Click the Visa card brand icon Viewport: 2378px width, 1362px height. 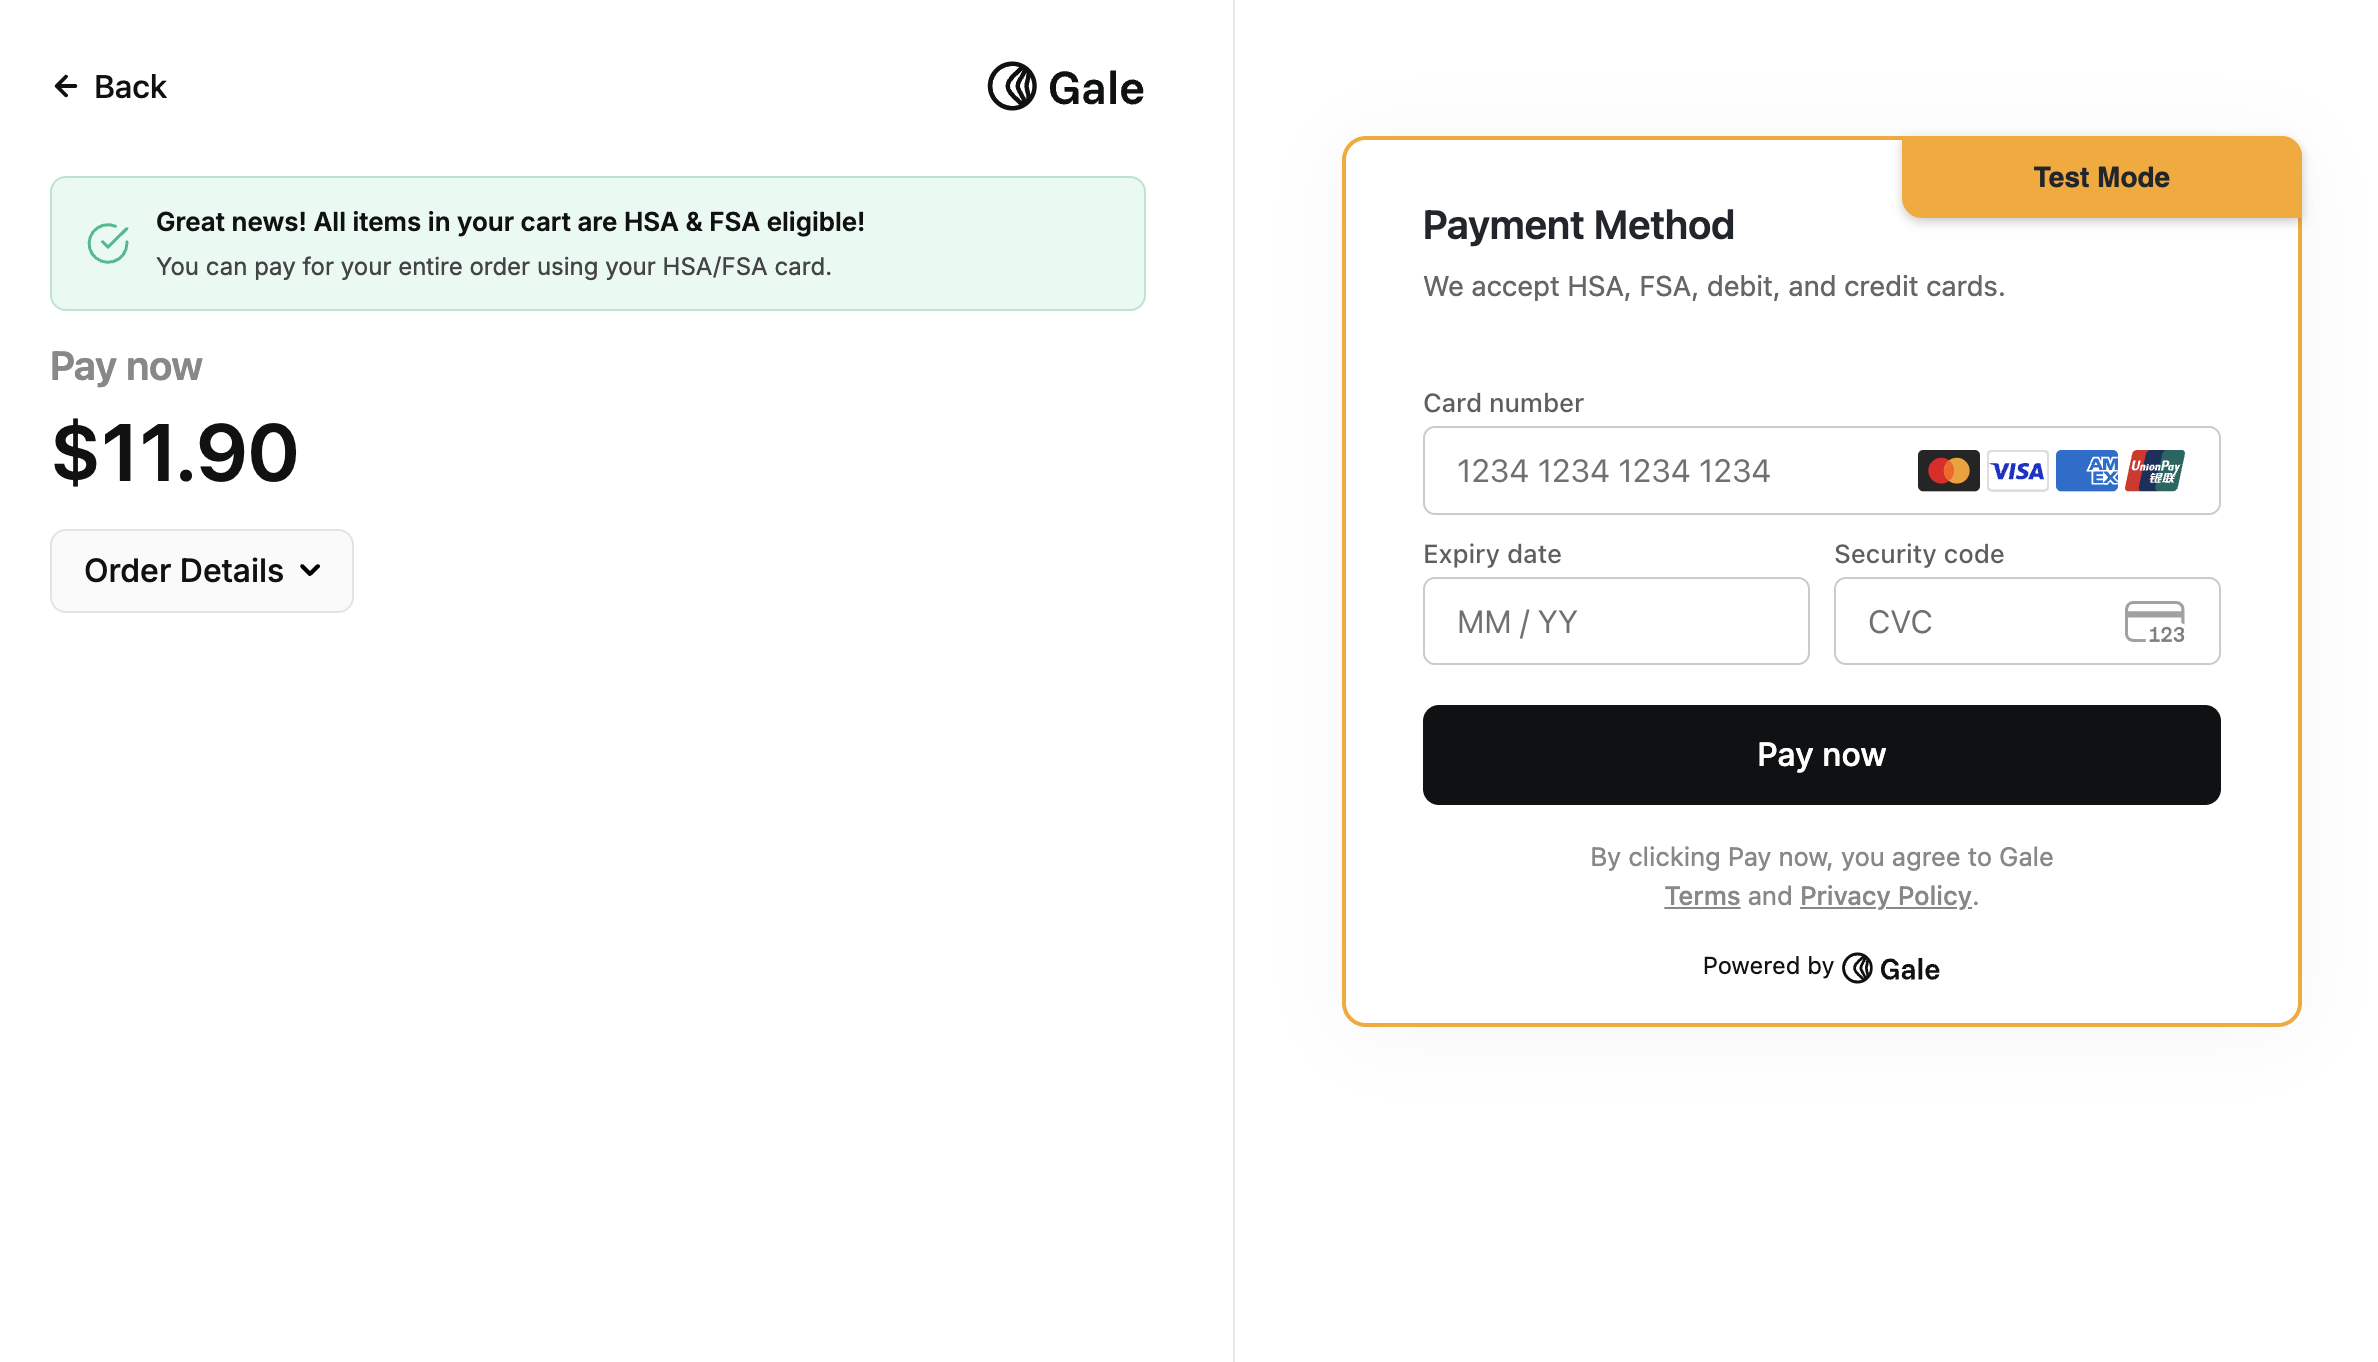tap(2018, 471)
